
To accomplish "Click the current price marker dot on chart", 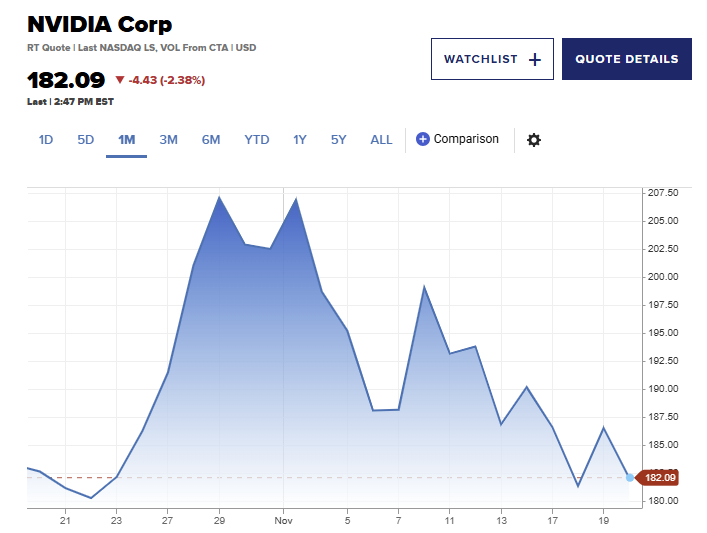I will [x=629, y=477].
